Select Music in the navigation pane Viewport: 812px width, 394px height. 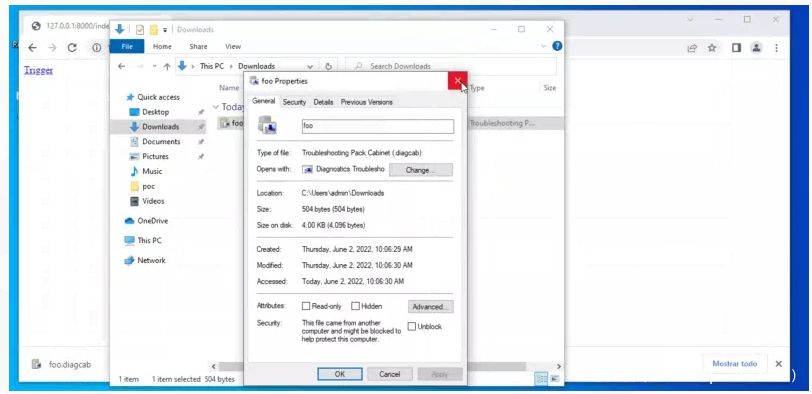point(152,171)
